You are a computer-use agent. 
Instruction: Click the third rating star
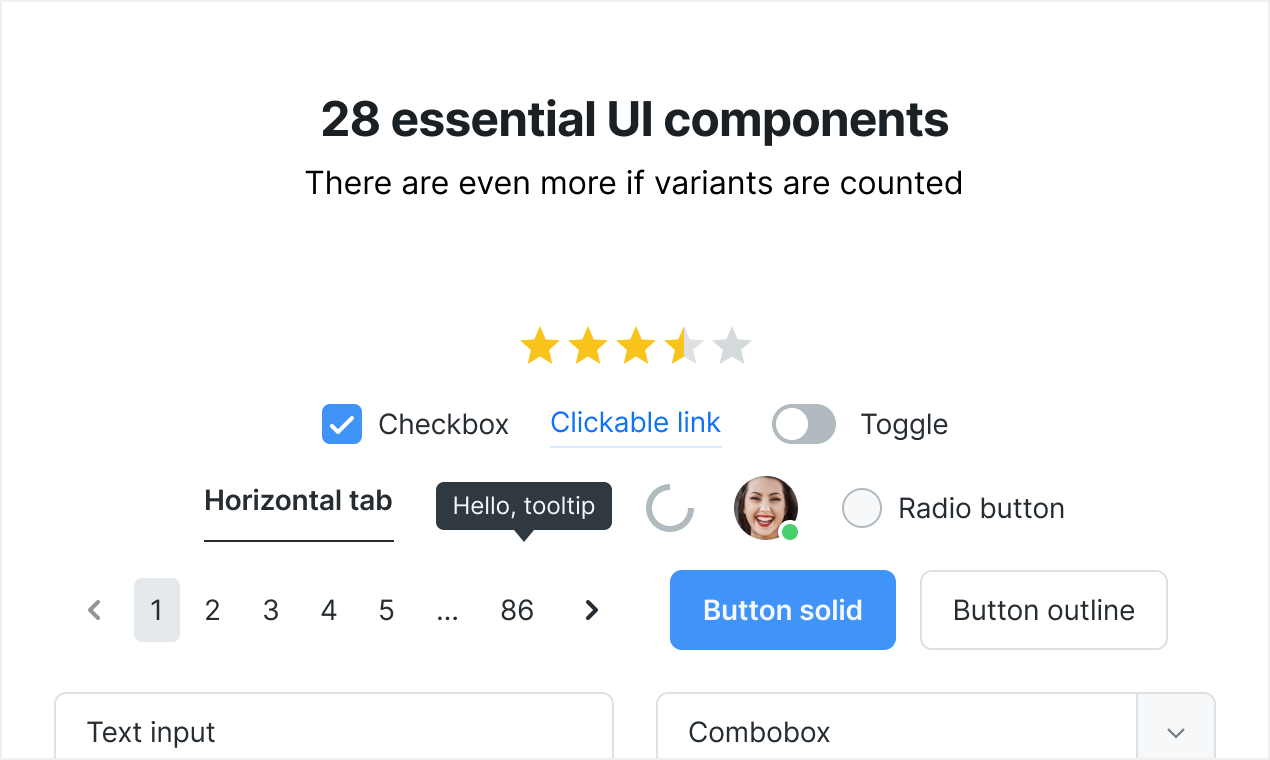(636, 347)
